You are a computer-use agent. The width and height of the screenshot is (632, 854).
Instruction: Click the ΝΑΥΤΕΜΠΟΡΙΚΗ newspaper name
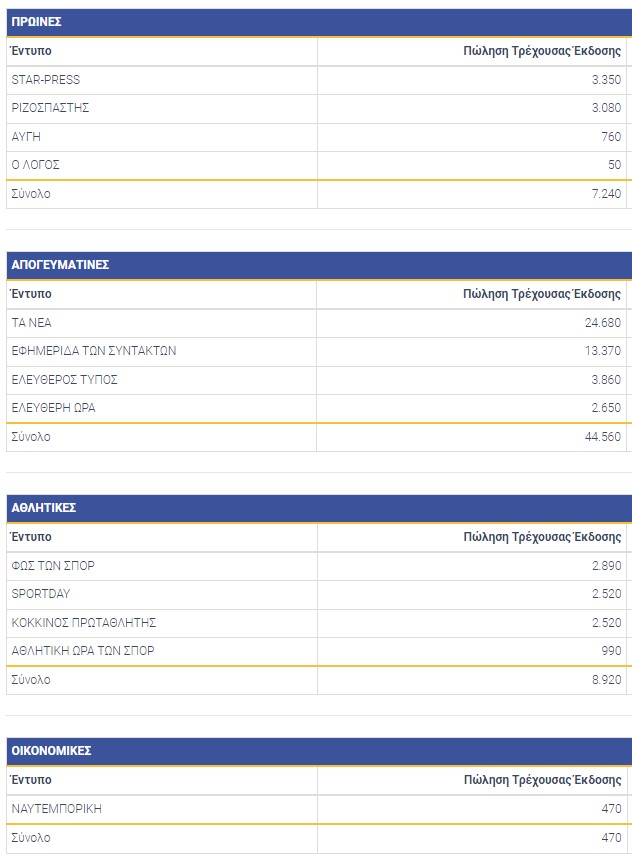[x=56, y=809]
